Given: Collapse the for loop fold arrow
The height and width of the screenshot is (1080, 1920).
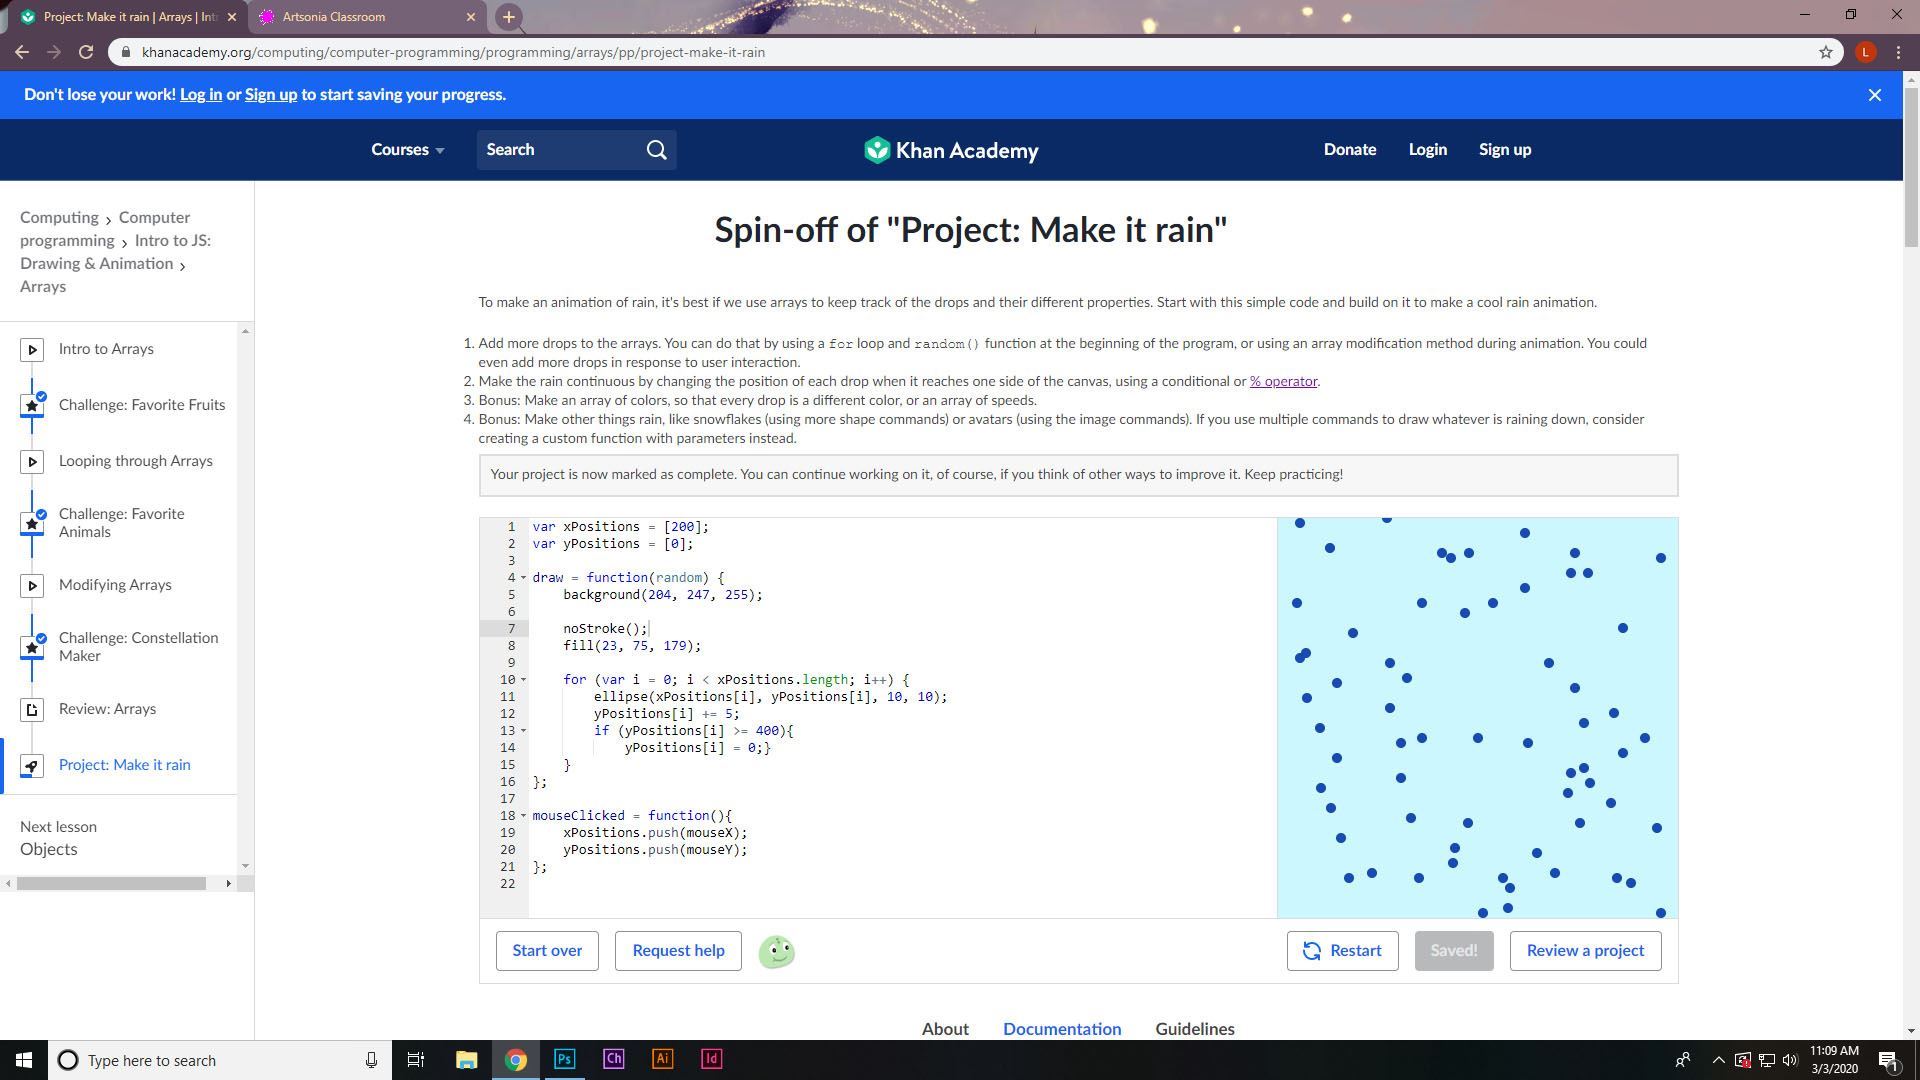Looking at the screenshot, I should click(x=523, y=680).
